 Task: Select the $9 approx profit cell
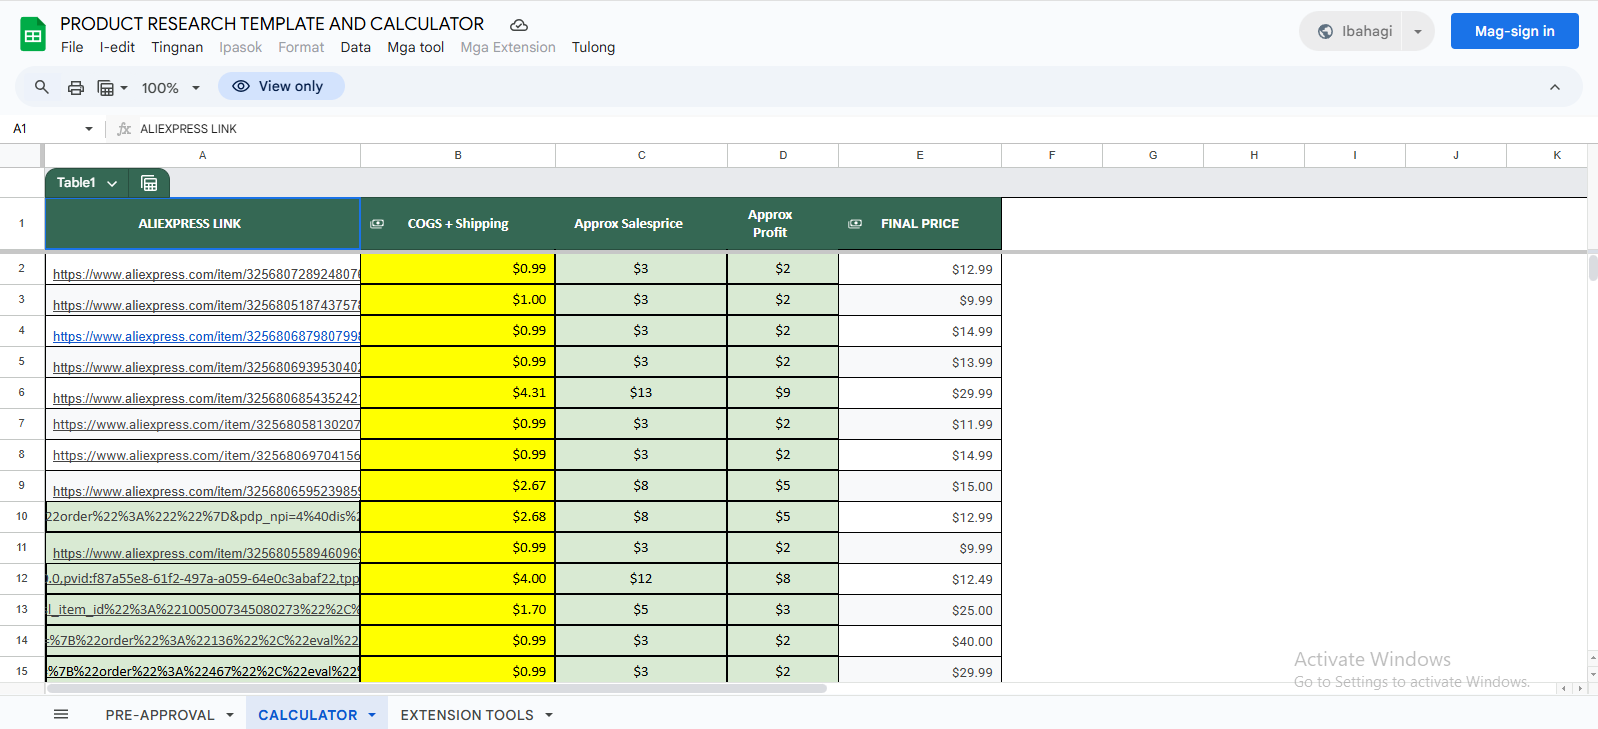[783, 393]
